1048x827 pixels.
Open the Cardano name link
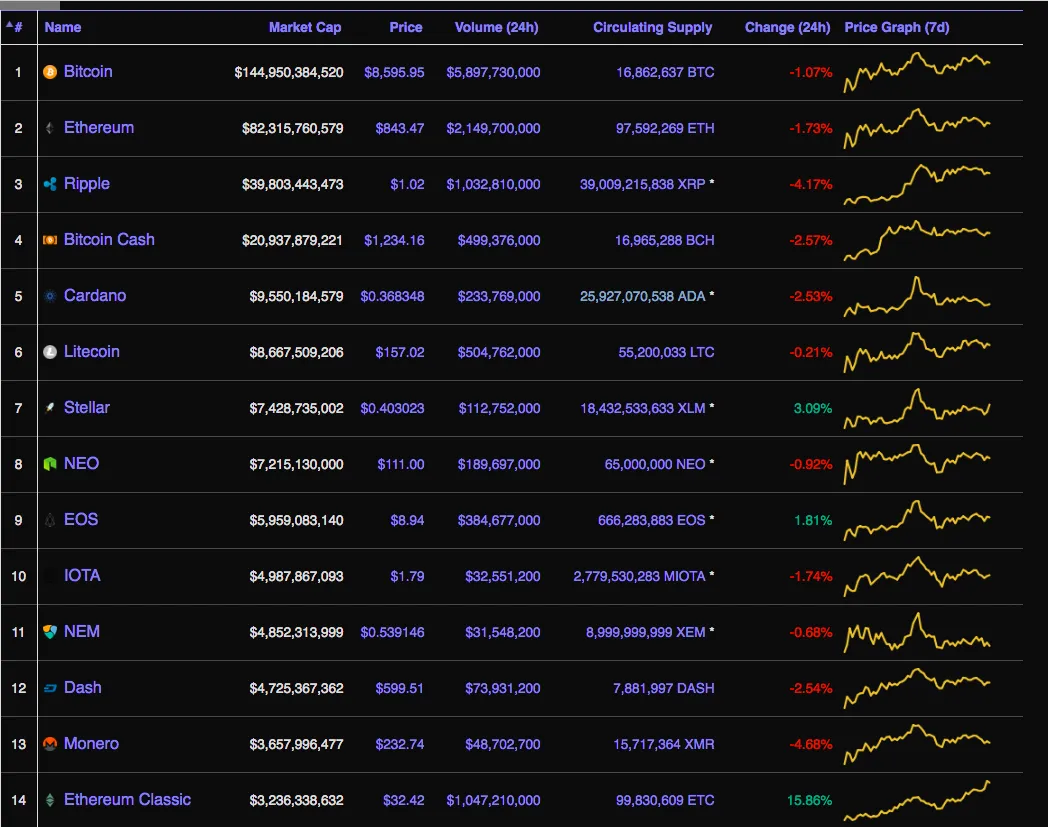pos(95,296)
